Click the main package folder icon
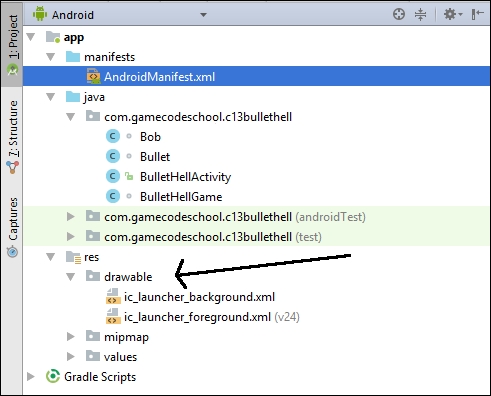Screen dimensions: 491x396 tap(93, 116)
